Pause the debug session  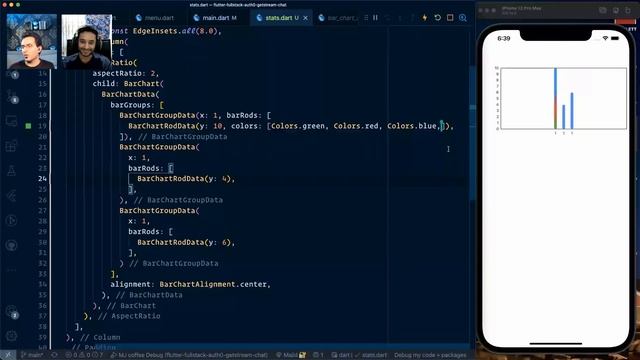click(x=375, y=18)
